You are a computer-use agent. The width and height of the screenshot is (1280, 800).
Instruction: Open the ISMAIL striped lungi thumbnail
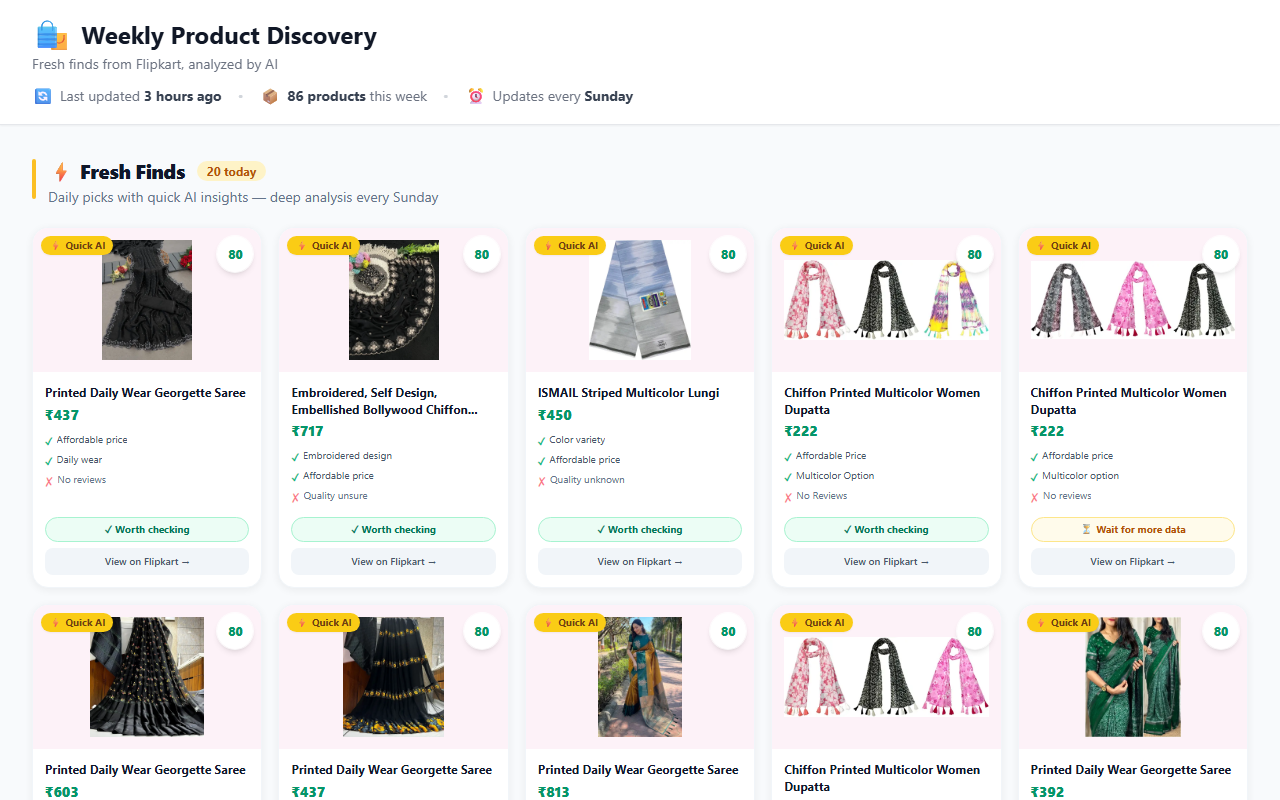tap(640, 300)
